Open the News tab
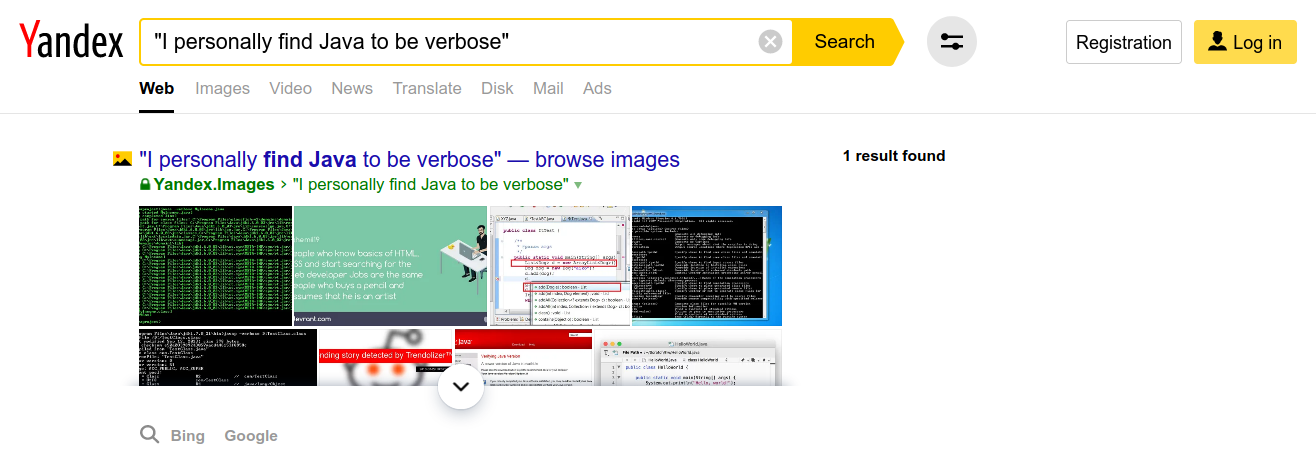The image size is (1316, 472). pyautogui.click(x=352, y=88)
